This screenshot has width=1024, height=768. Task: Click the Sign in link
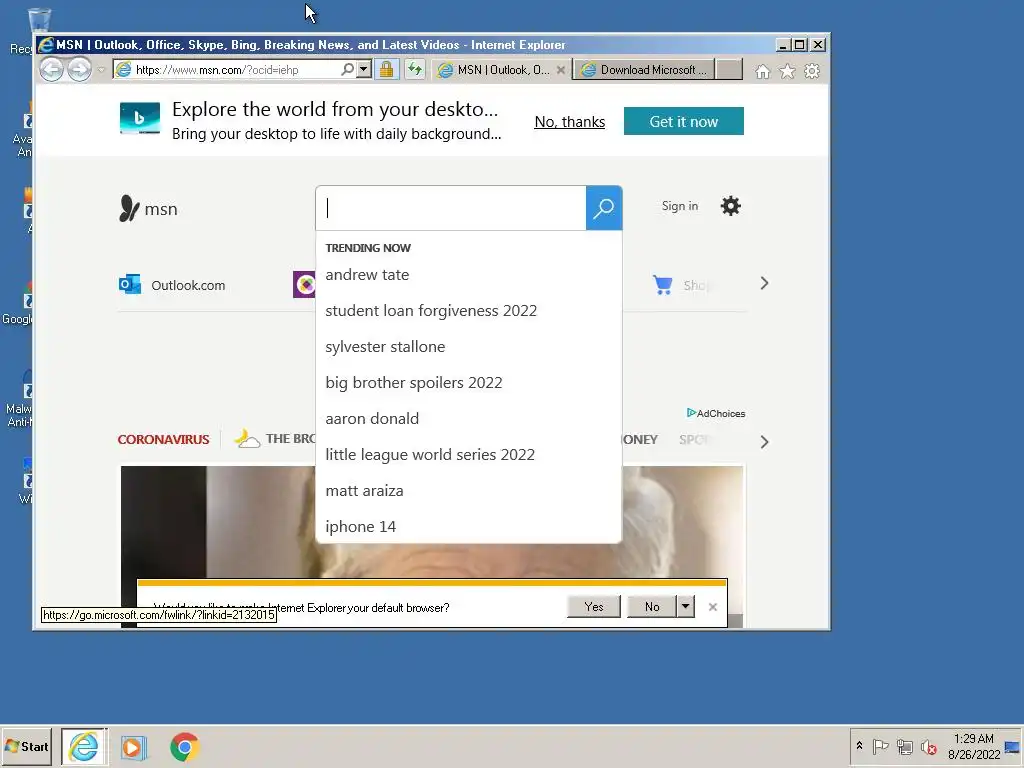click(680, 206)
